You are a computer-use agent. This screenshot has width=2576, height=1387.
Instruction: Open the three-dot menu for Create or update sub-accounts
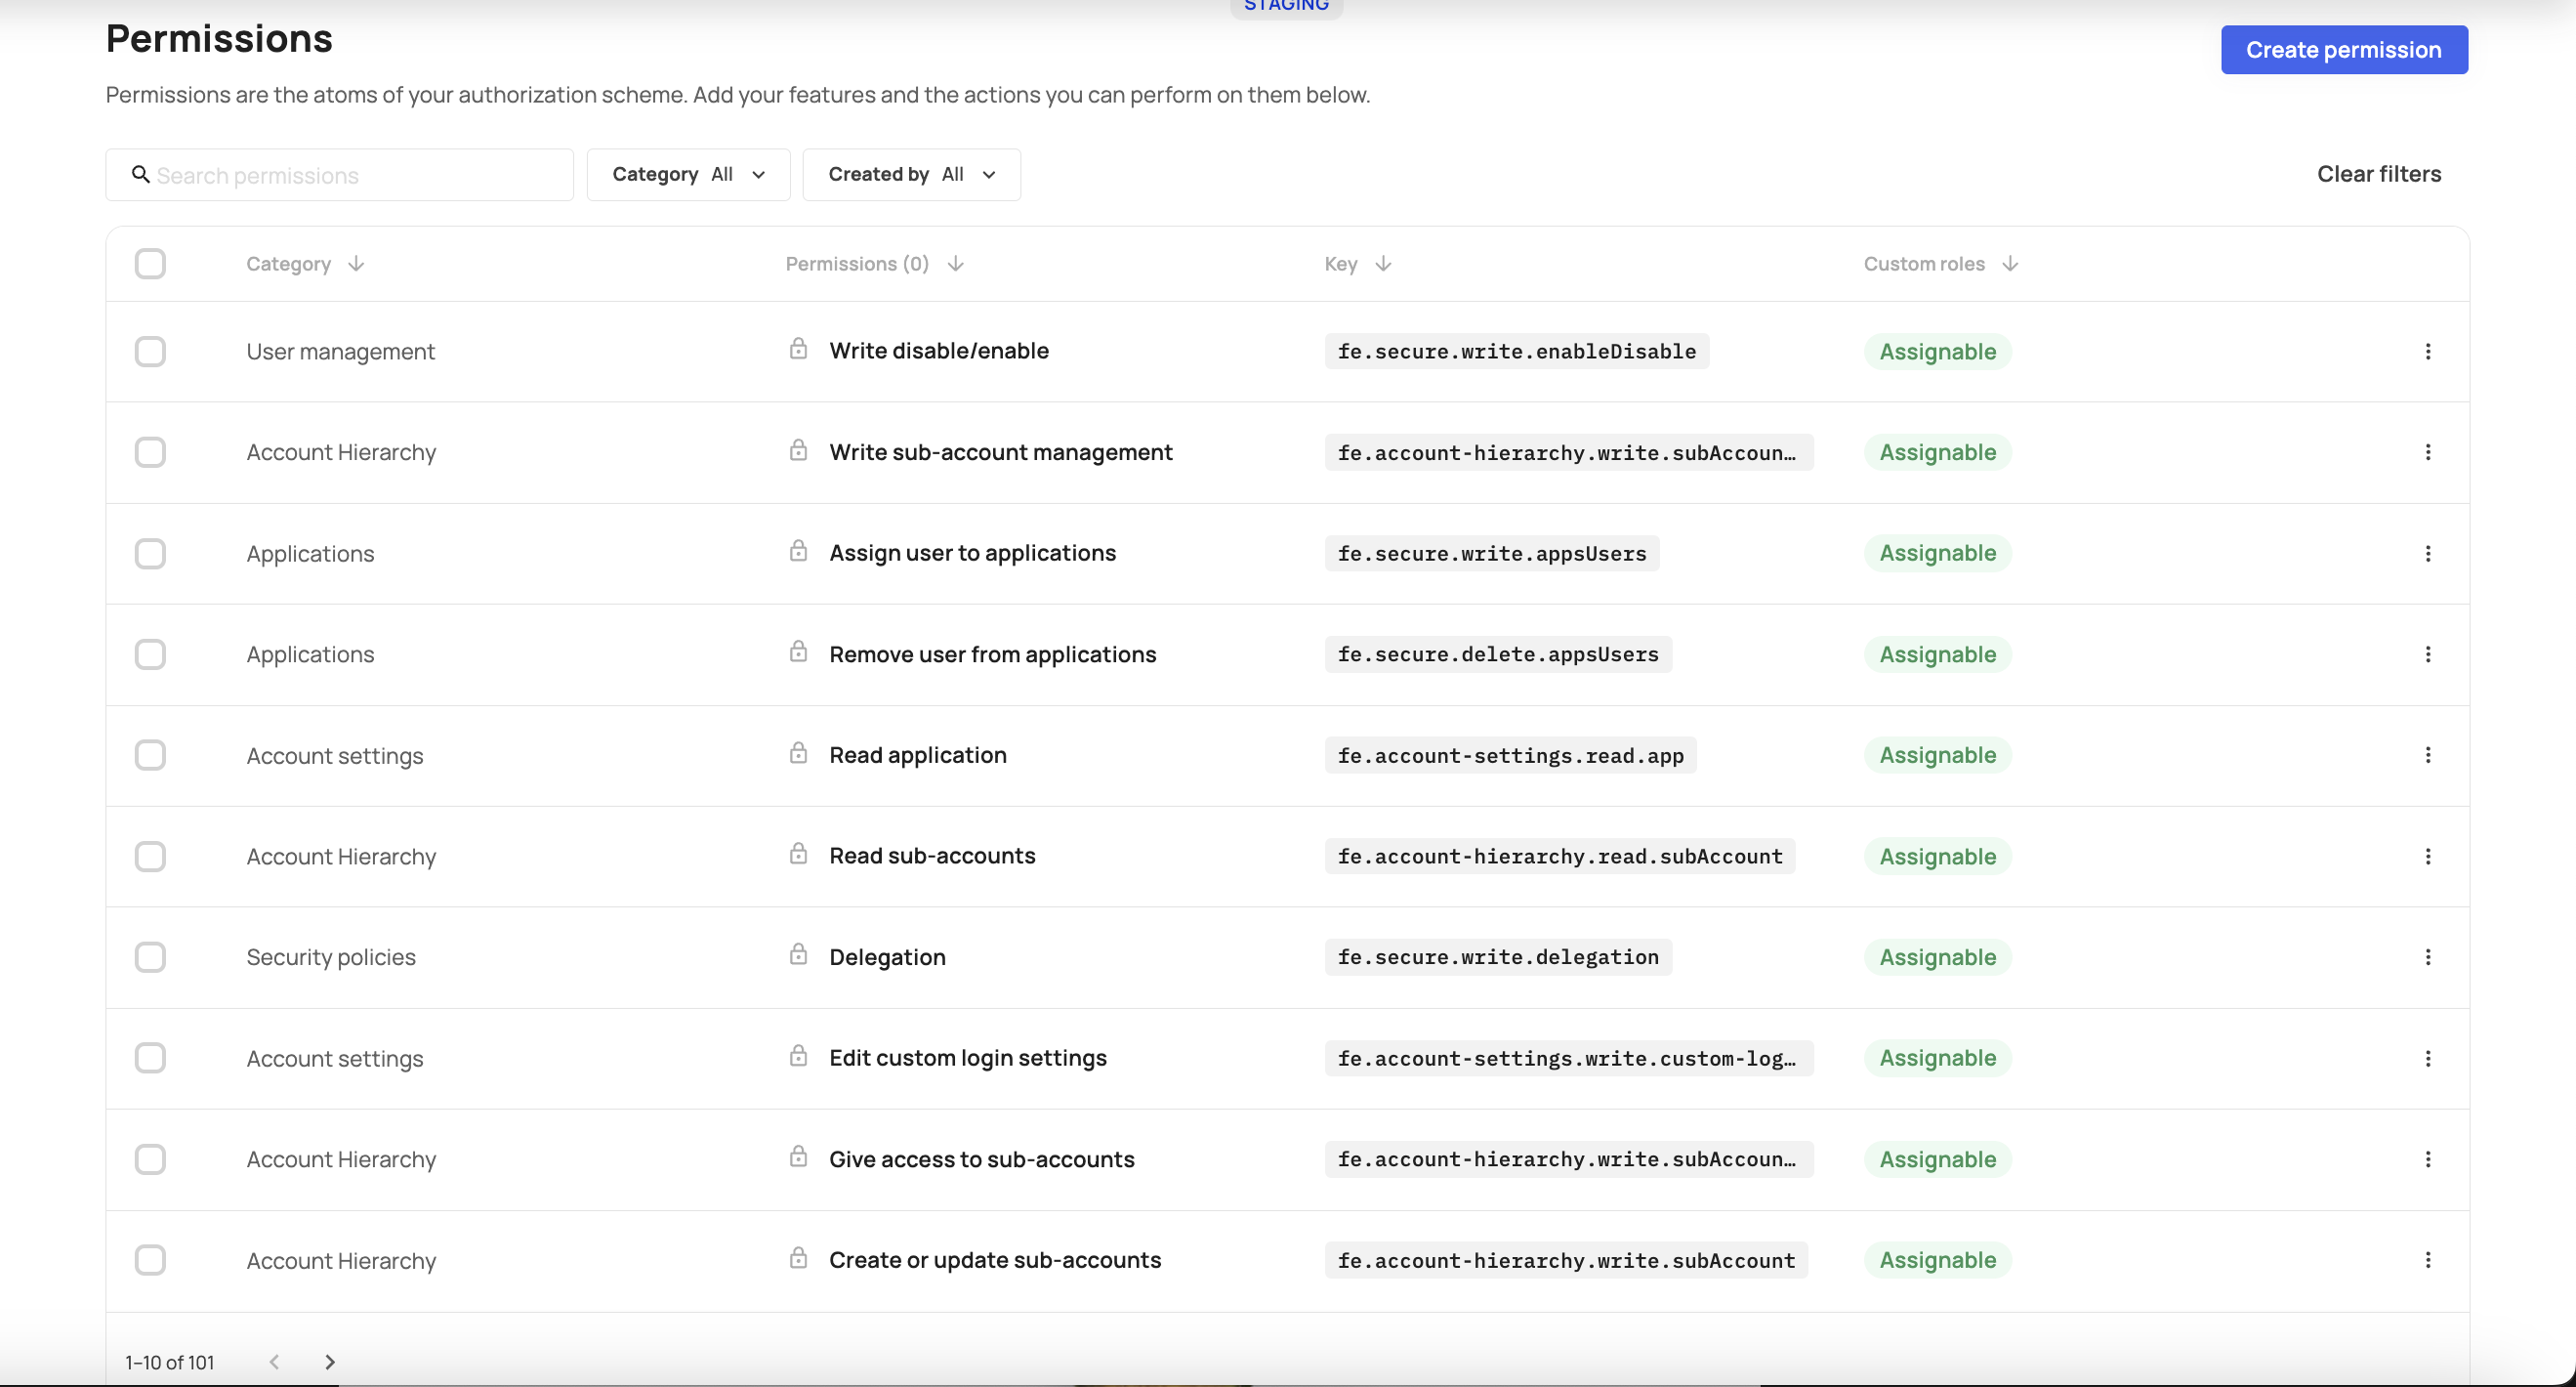click(2428, 1260)
